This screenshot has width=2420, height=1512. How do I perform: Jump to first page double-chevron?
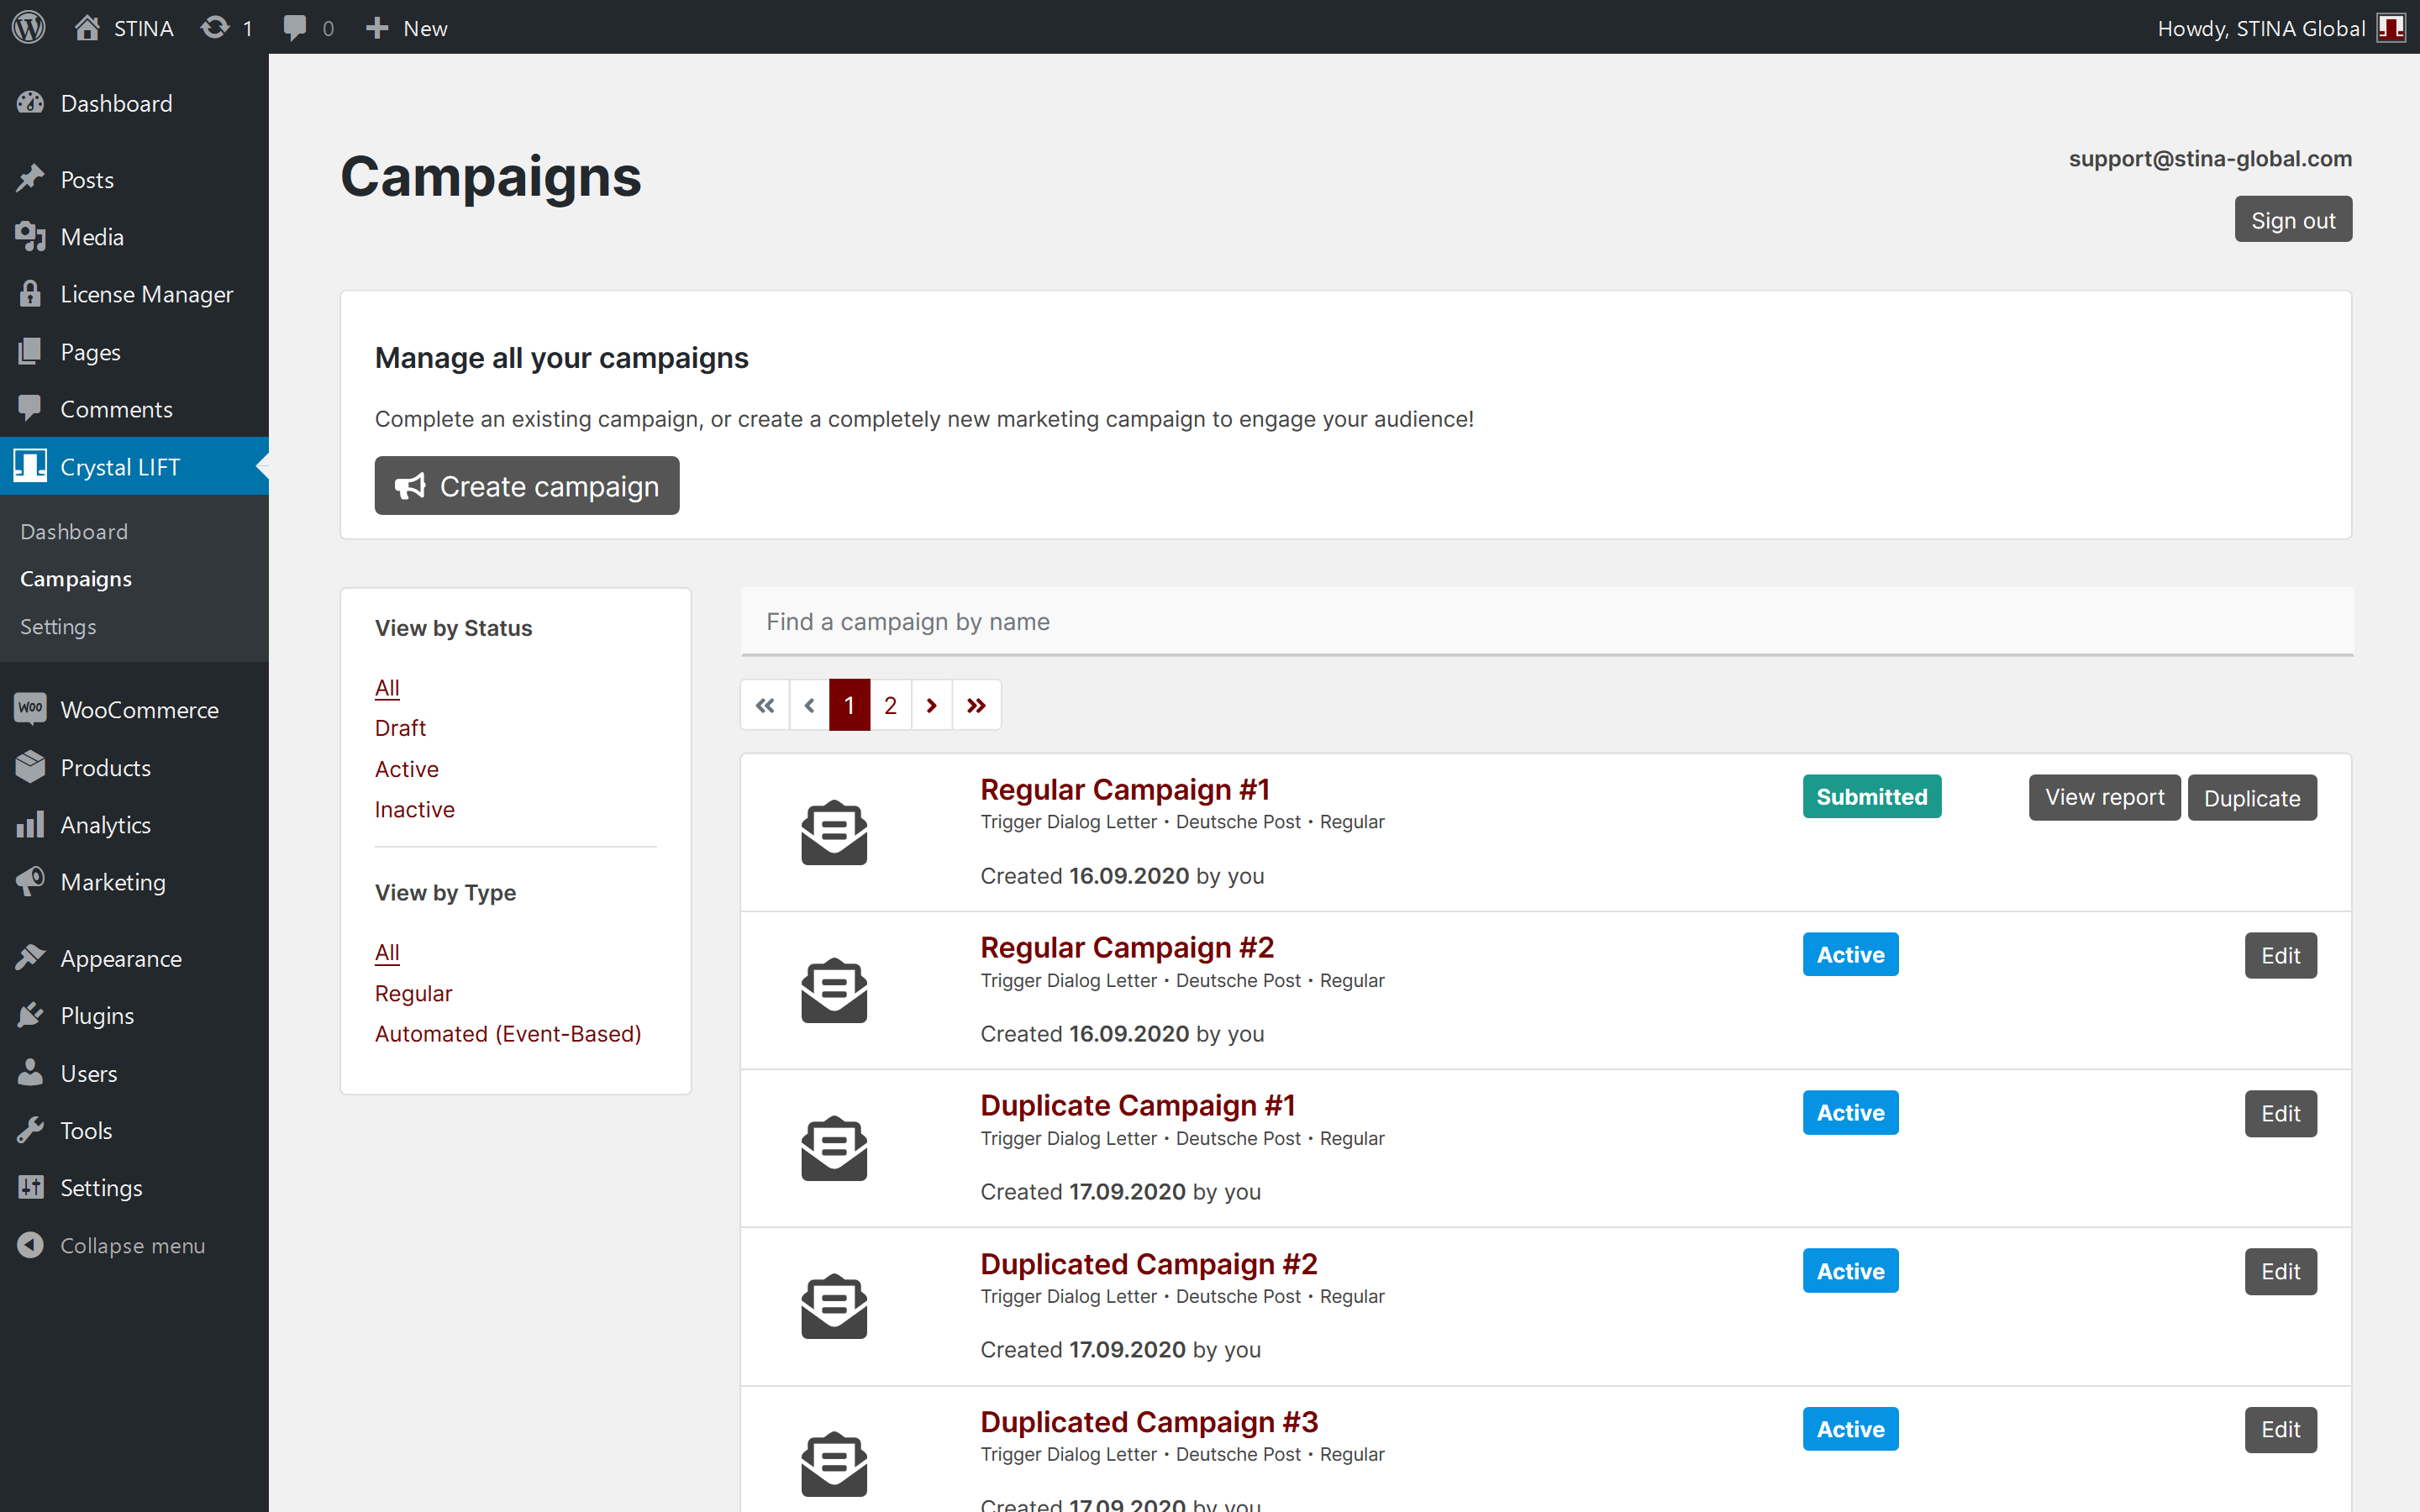coord(765,705)
